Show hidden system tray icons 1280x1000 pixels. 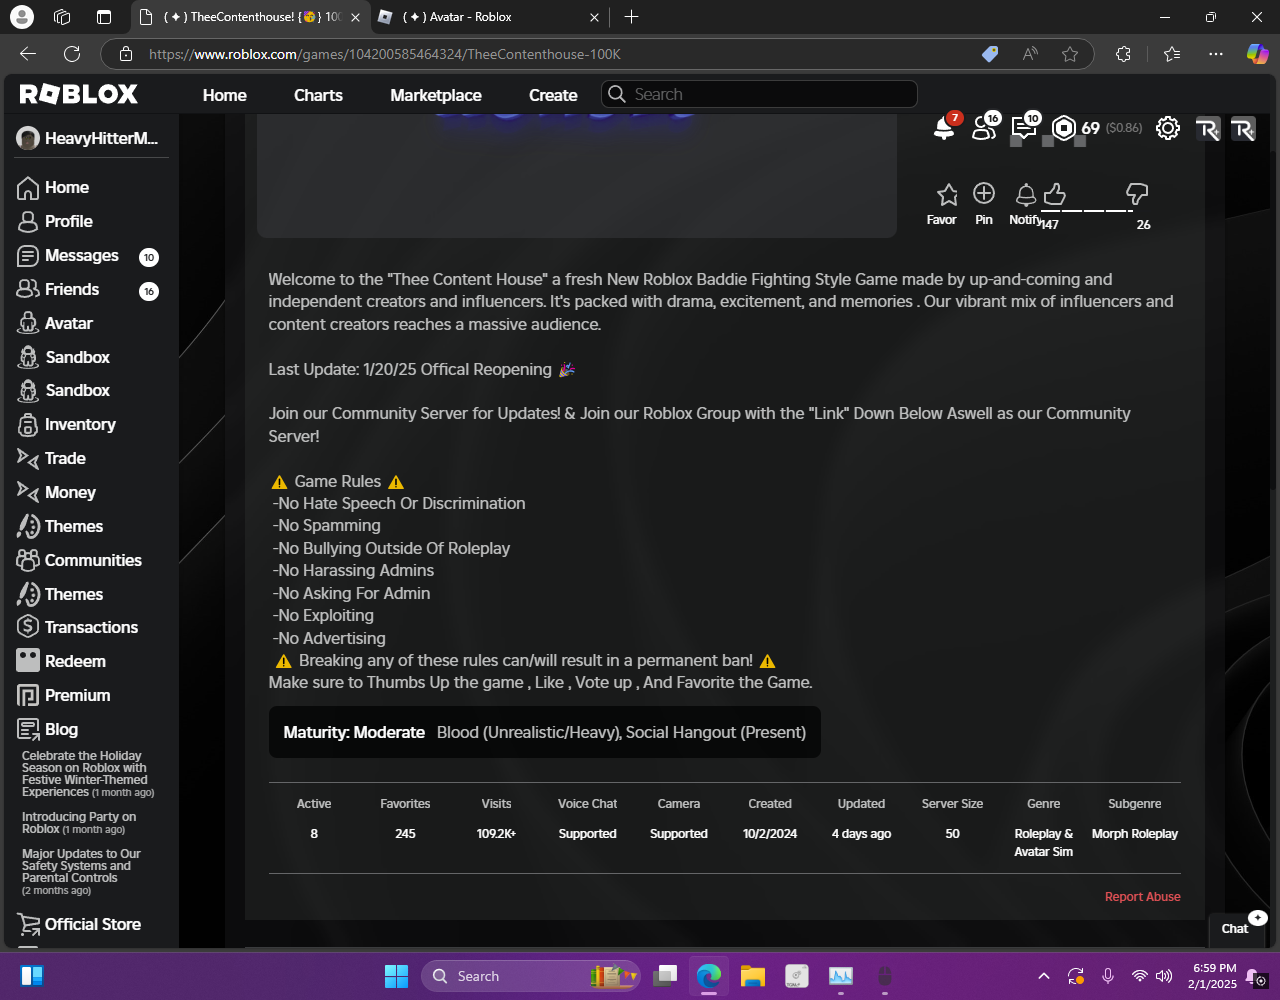(1044, 976)
